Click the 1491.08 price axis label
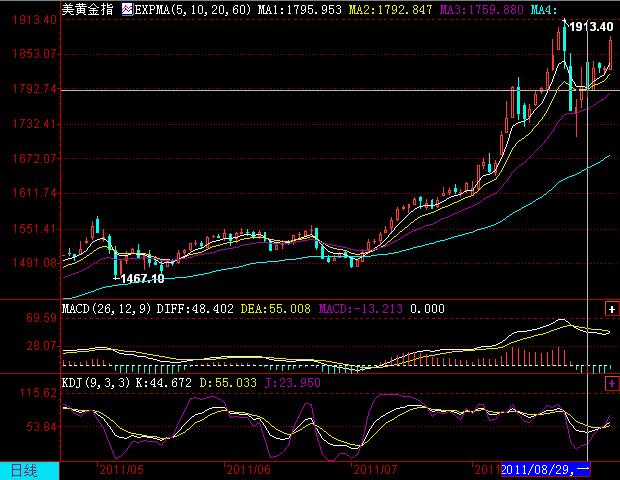Screen dimensions: 620x480 tap(34, 263)
